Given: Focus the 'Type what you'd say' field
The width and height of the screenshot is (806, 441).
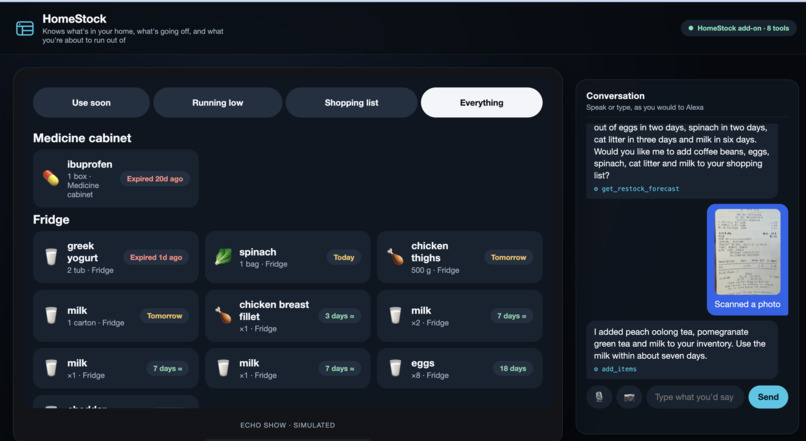Looking at the screenshot, I should click(695, 397).
